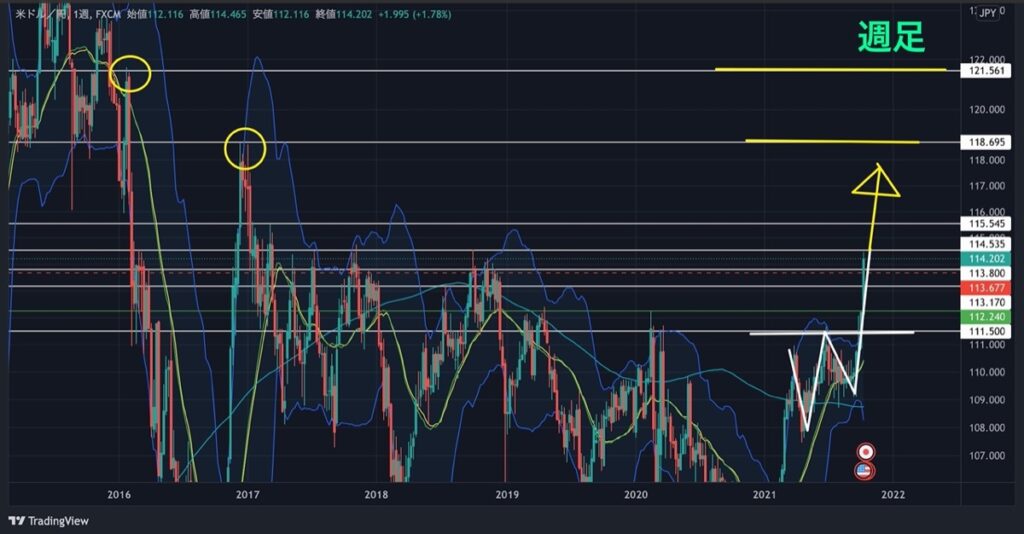Click the US flag economic event icon
Image resolution: width=1024 pixels, height=534 pixels.
coord(865,470)
